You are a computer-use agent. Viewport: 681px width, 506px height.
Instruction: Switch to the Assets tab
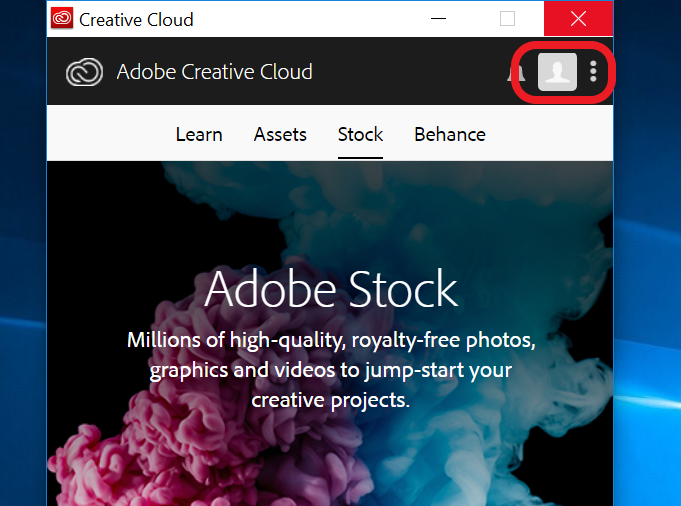[x=280, y=135]
